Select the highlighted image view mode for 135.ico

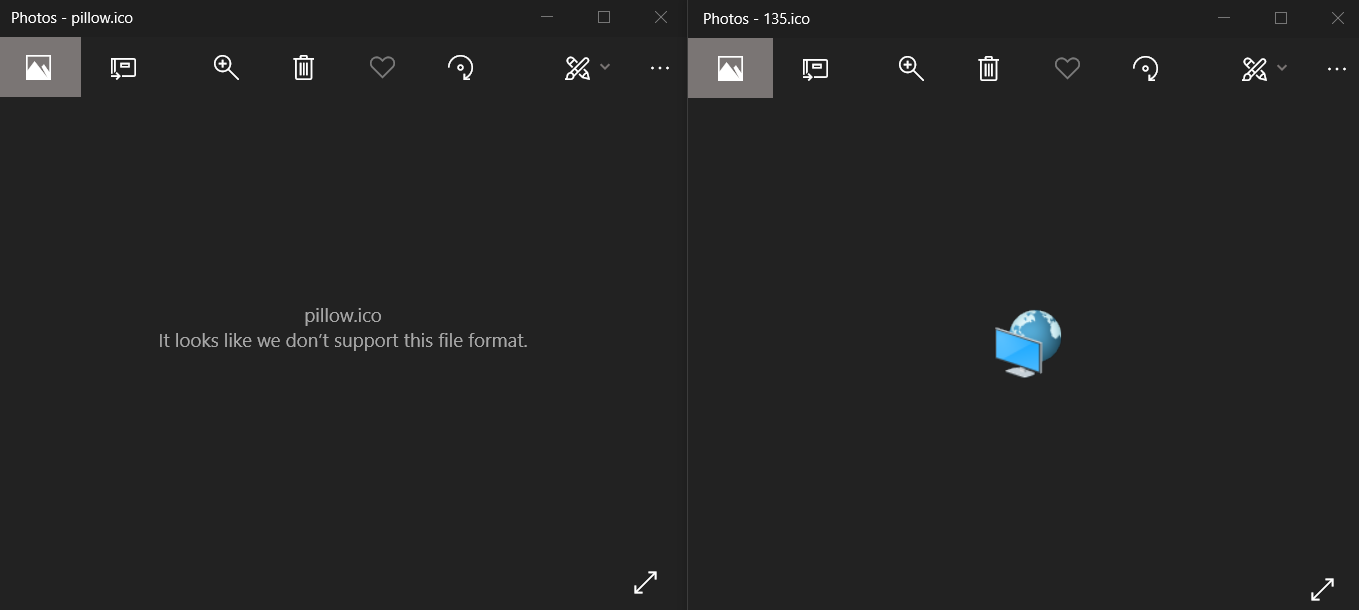click(730, 67)
